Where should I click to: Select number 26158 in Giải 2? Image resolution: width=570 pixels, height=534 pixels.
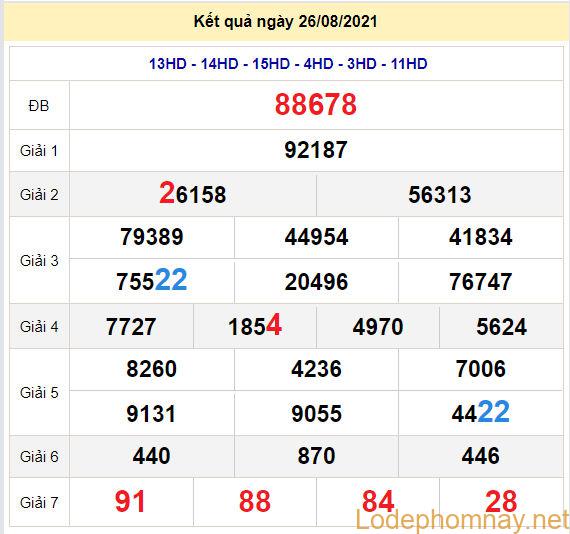coord(193,193)
